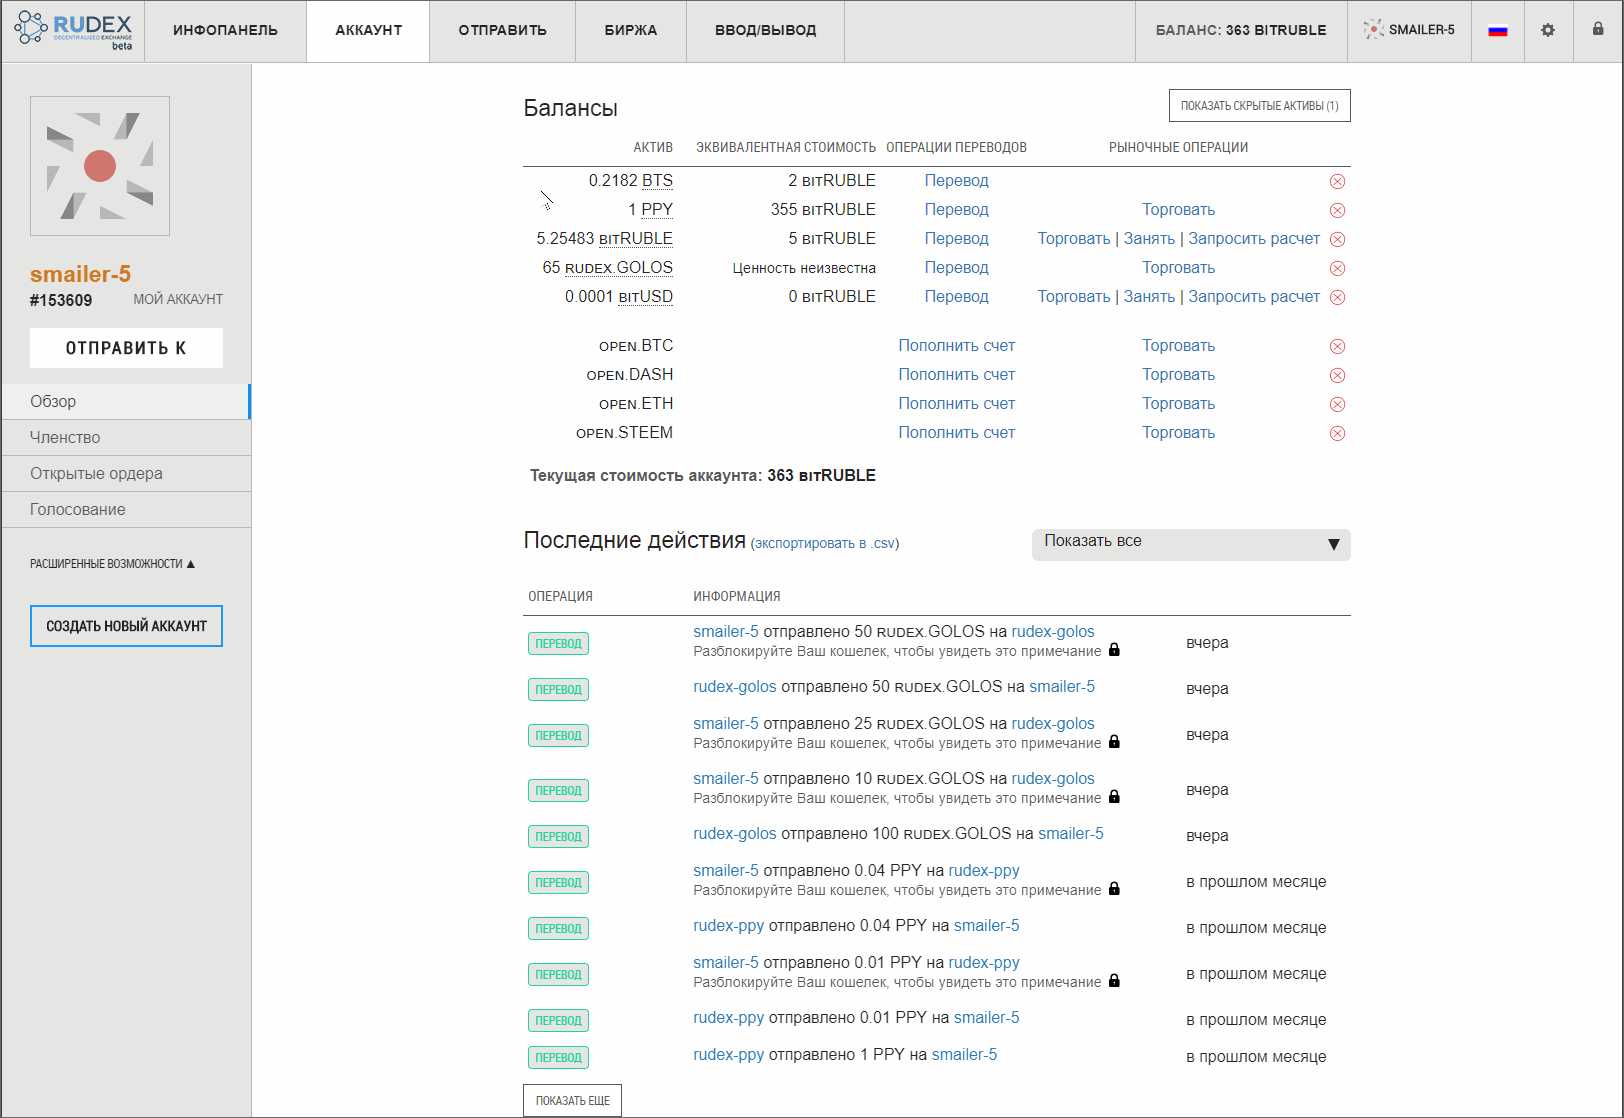Click rudex-golos in 100 RUDEX.GOLOS transfer
This screenshot has height=1118, width=1624.
[735, 833]
